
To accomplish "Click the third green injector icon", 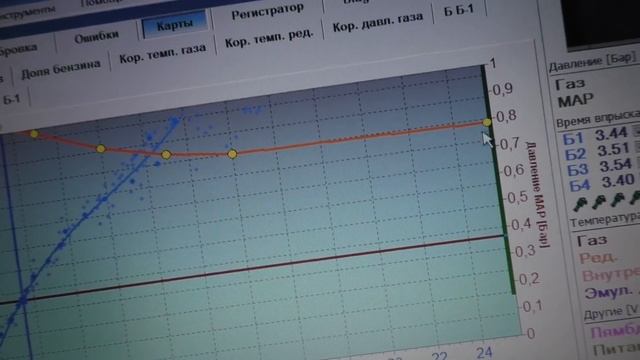I will [x=618, y=200].
